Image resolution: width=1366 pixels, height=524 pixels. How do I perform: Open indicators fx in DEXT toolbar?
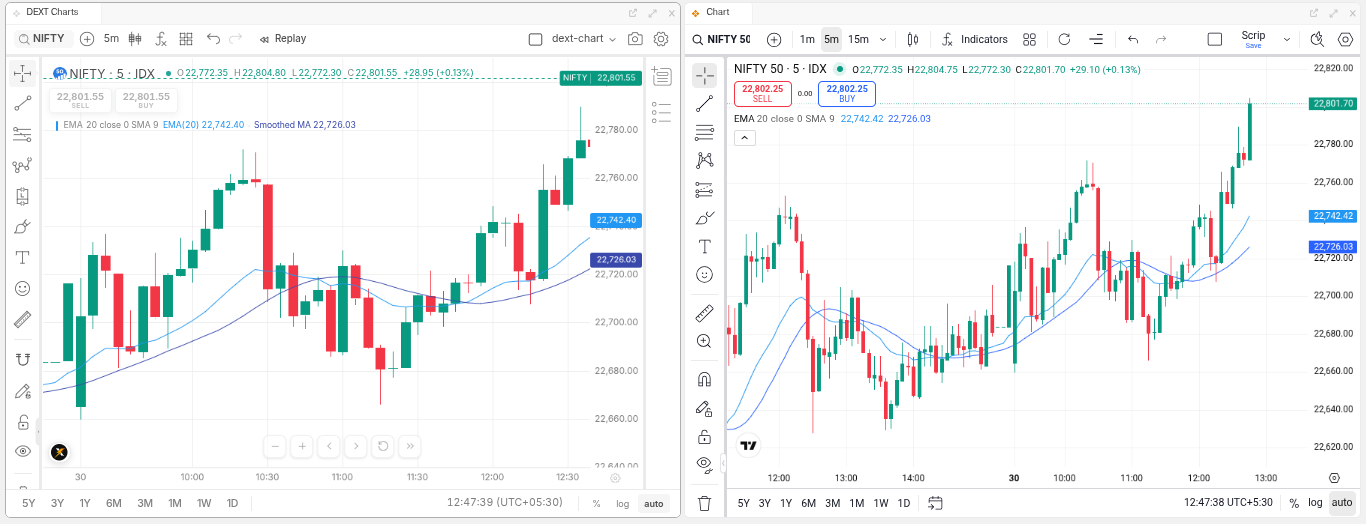tap(161, 39)
